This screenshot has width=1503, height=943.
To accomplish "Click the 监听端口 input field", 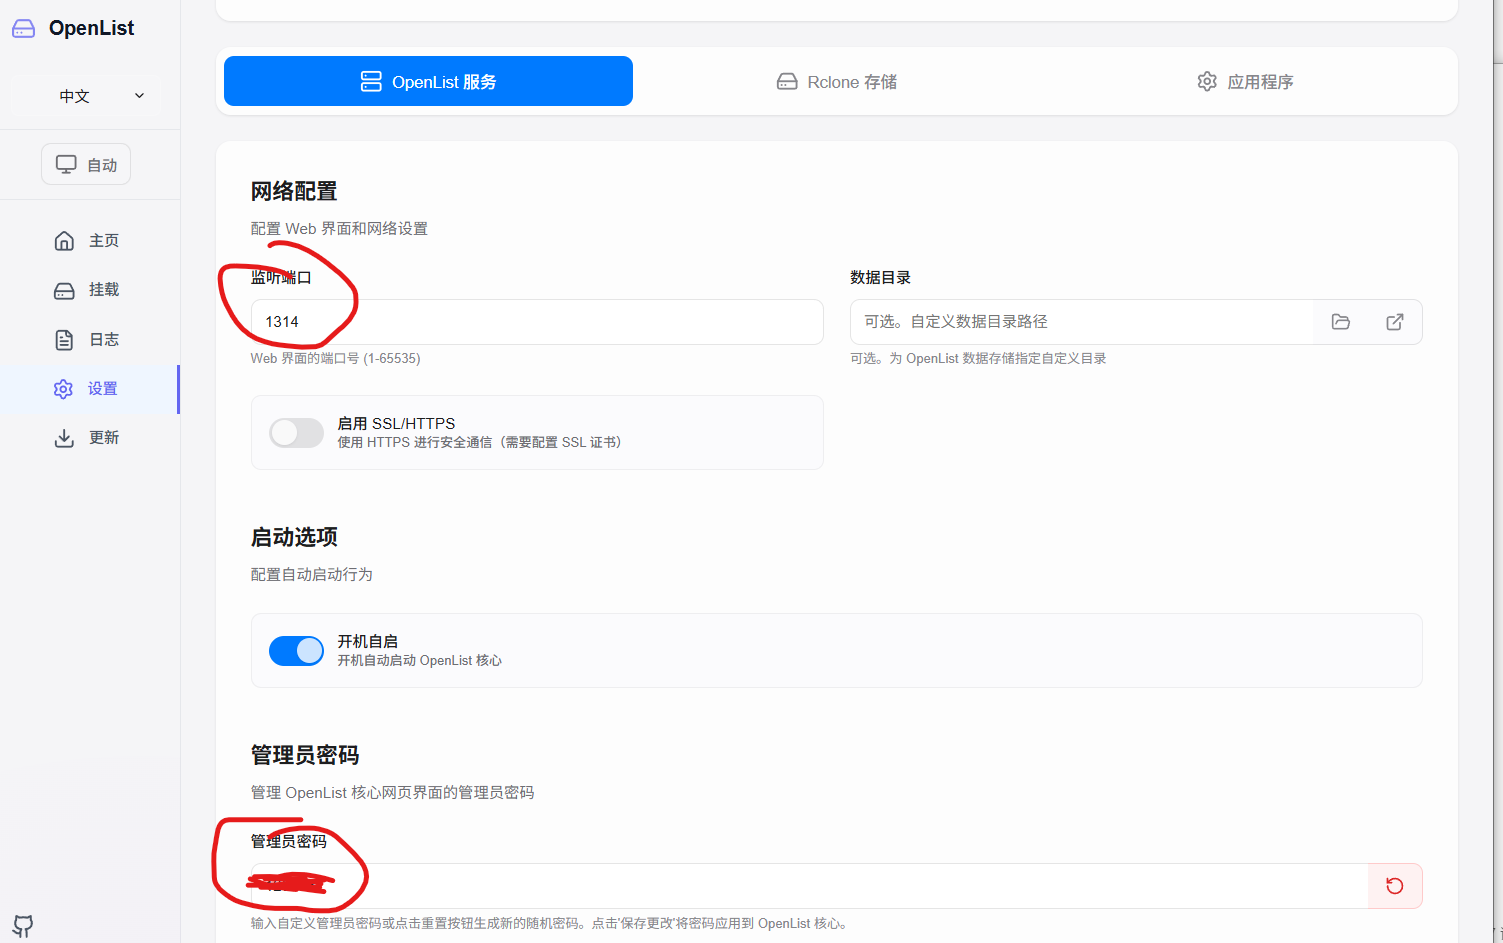I will click(537, 322).
